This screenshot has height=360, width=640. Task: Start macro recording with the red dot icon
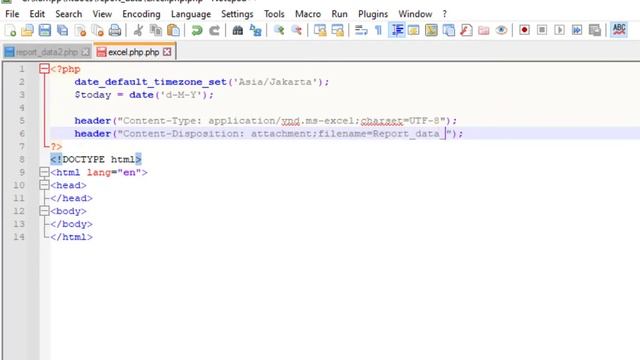click(x=524, y=30)
